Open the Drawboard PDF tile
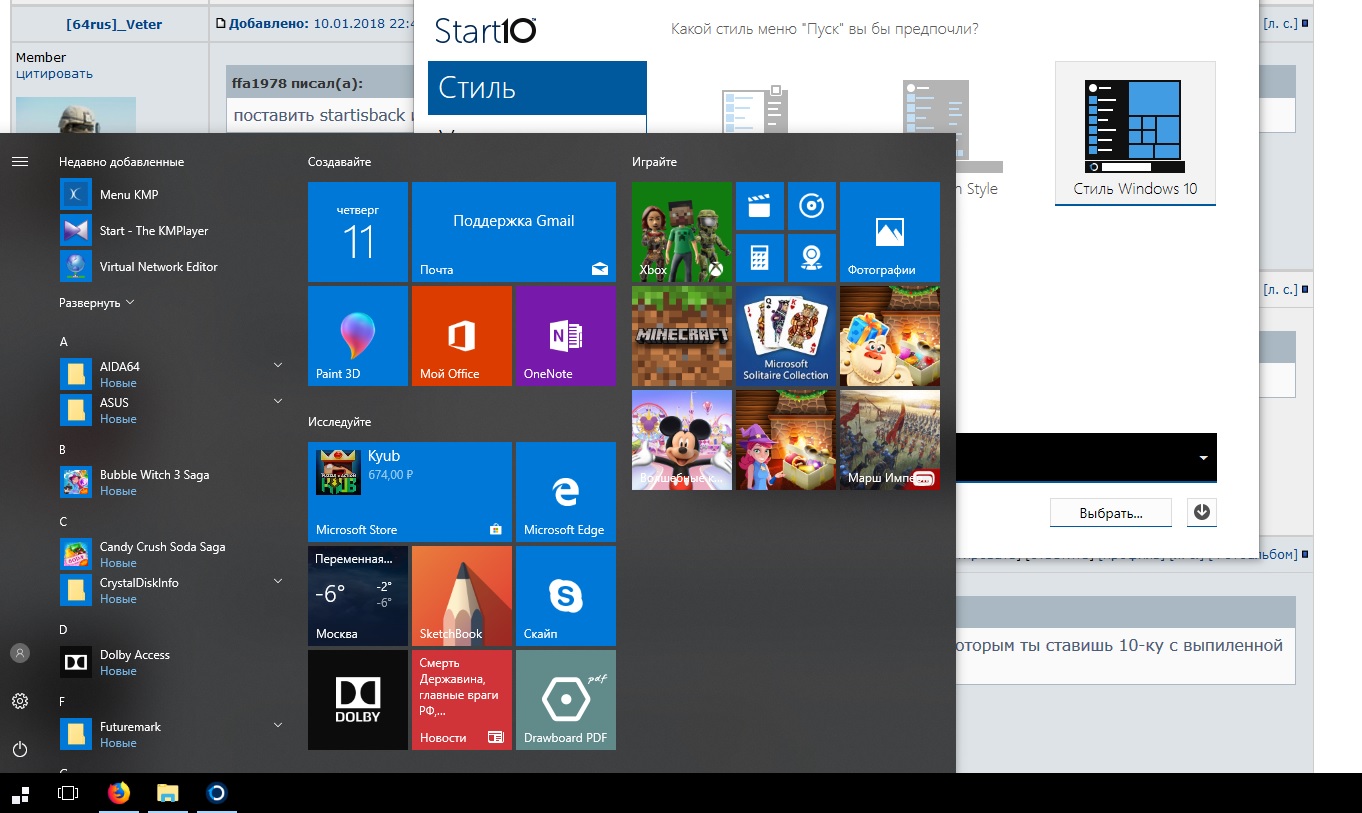 [566, 700]
